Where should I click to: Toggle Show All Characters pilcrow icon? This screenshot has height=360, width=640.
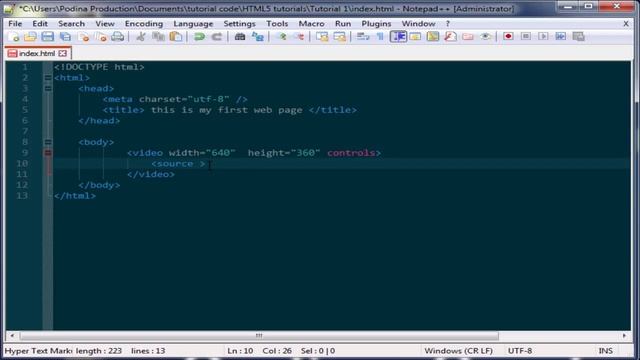point(380,37)
